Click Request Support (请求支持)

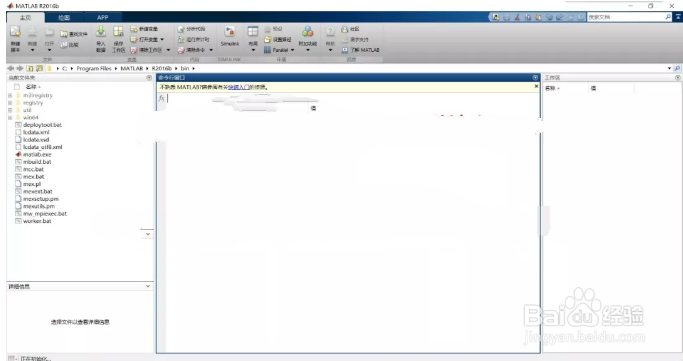(x=355, y=39)
